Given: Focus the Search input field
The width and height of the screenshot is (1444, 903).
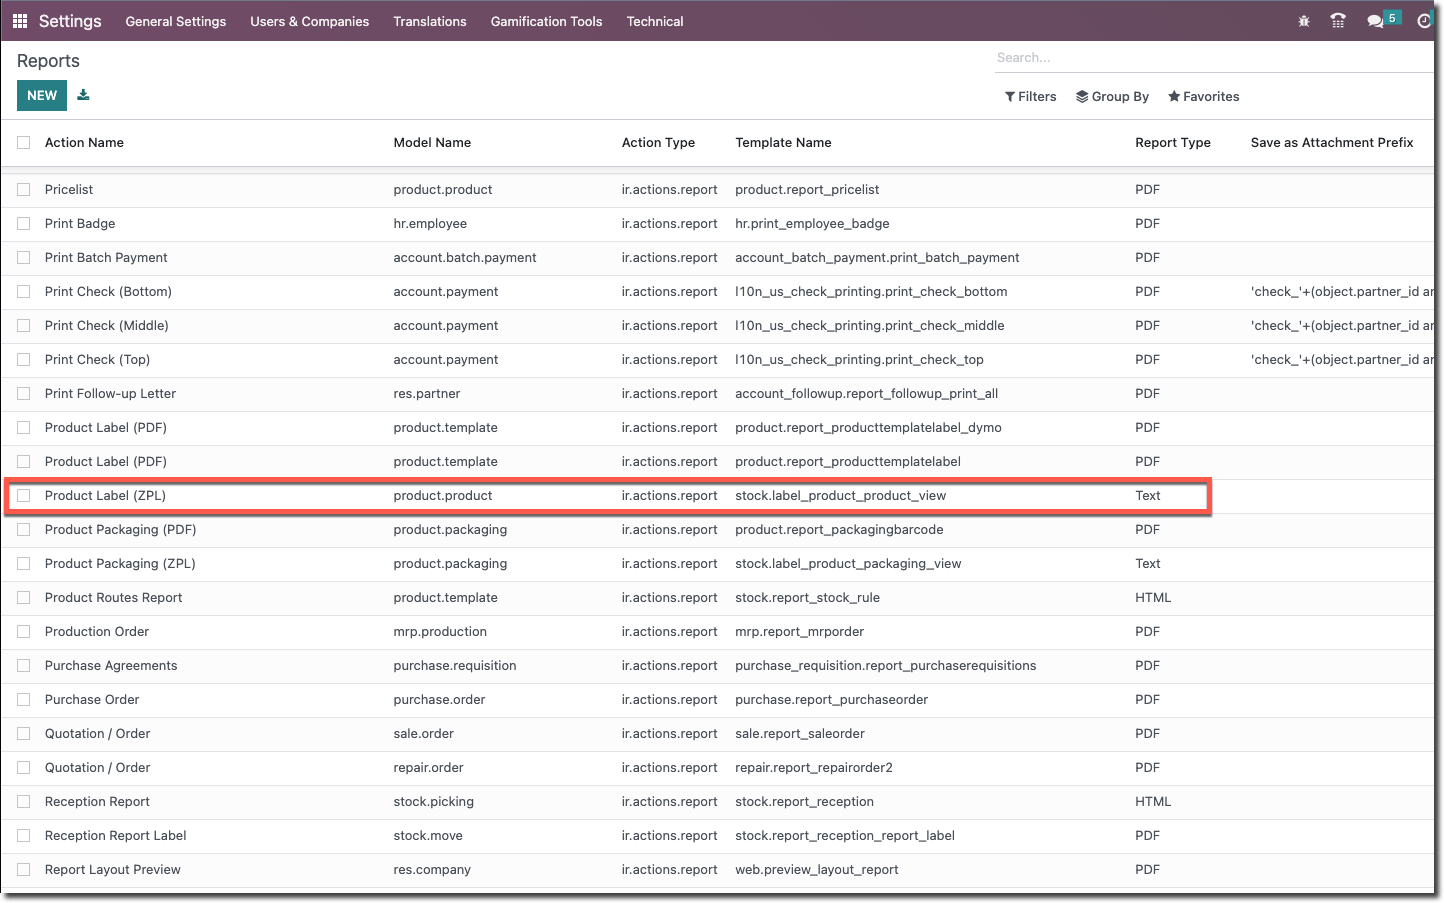Looking at the screenshot, I should point(1214,58).
